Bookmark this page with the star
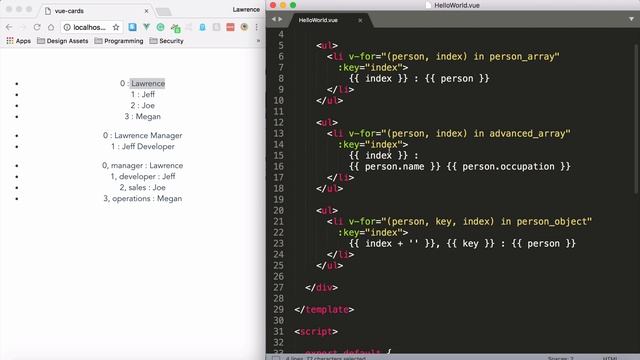This screenshot has height=360, width=640. click(116, 27)
